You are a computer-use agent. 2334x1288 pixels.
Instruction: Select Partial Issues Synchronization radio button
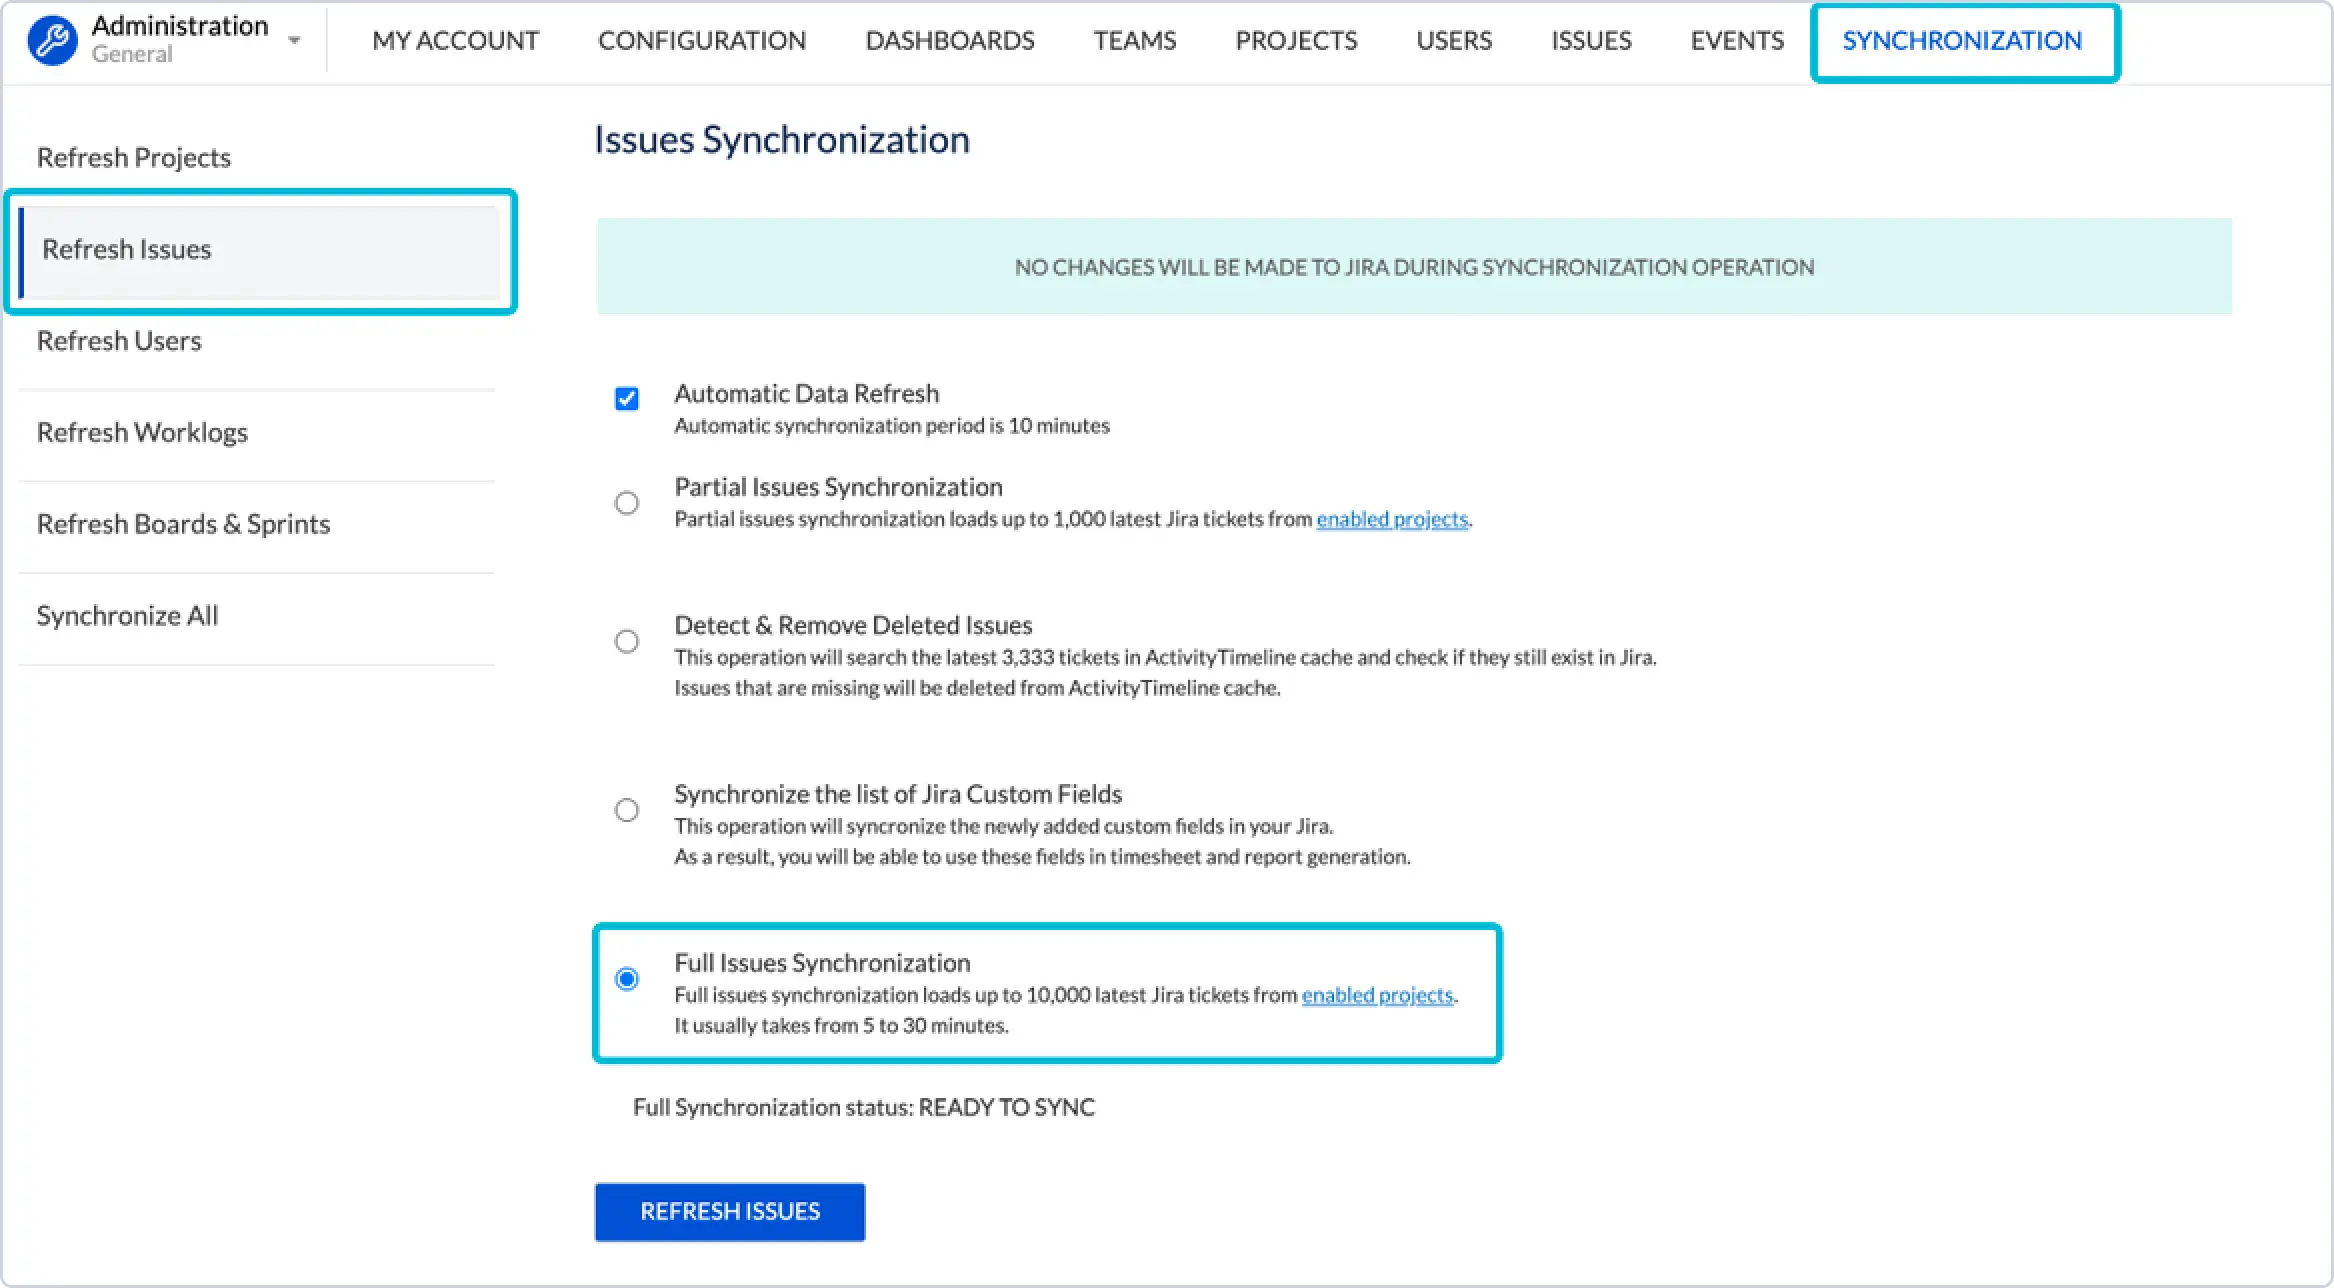(x=627, y=503)
